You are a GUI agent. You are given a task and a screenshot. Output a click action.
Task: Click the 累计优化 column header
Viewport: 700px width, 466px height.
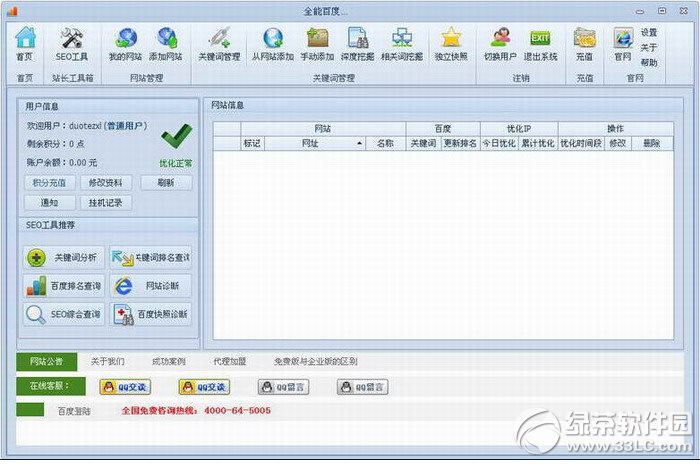[x=538, y=143]
